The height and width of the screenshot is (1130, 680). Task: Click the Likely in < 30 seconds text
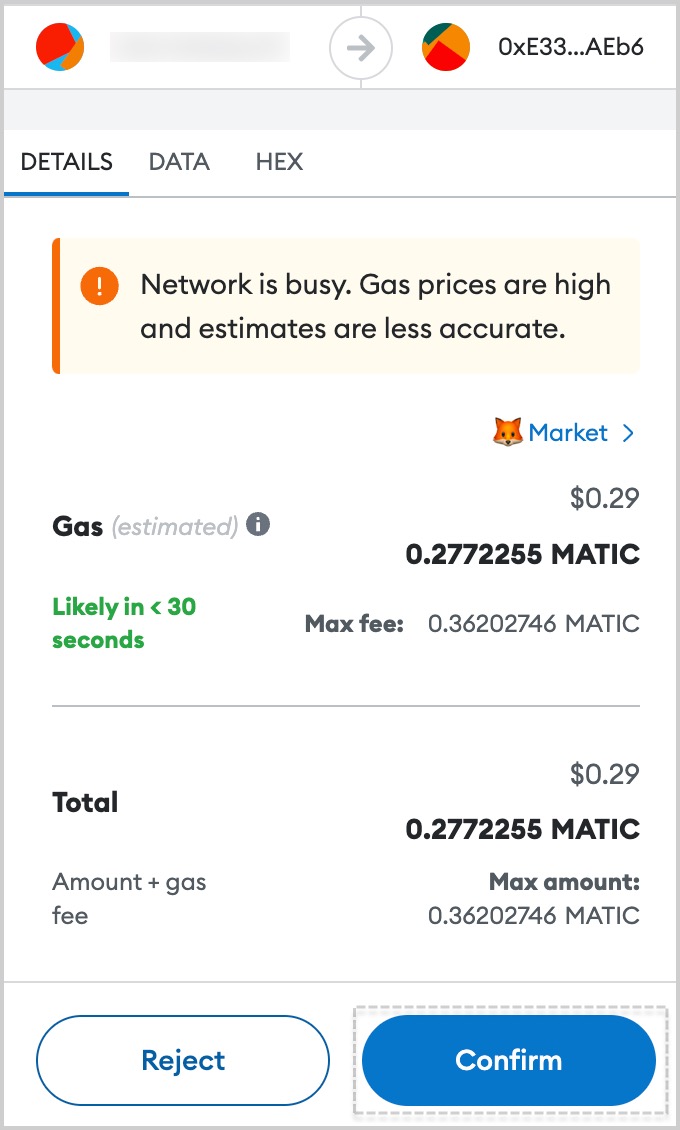click(x=124, y=623)
